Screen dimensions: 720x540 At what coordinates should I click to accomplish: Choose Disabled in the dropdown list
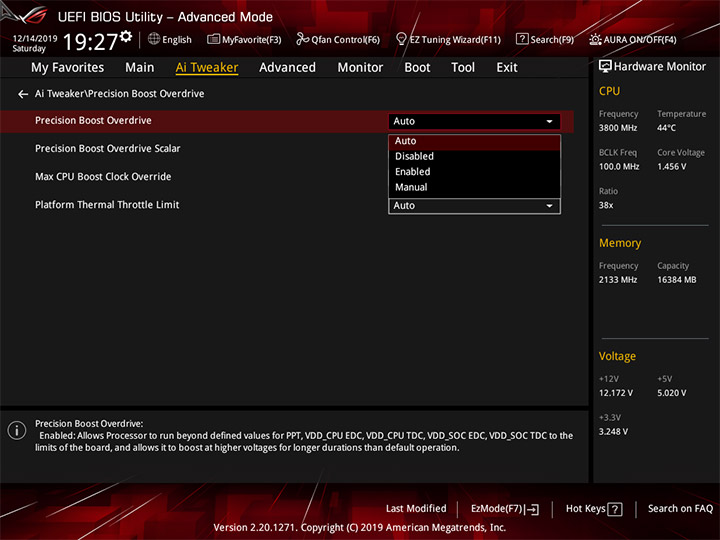474,157
